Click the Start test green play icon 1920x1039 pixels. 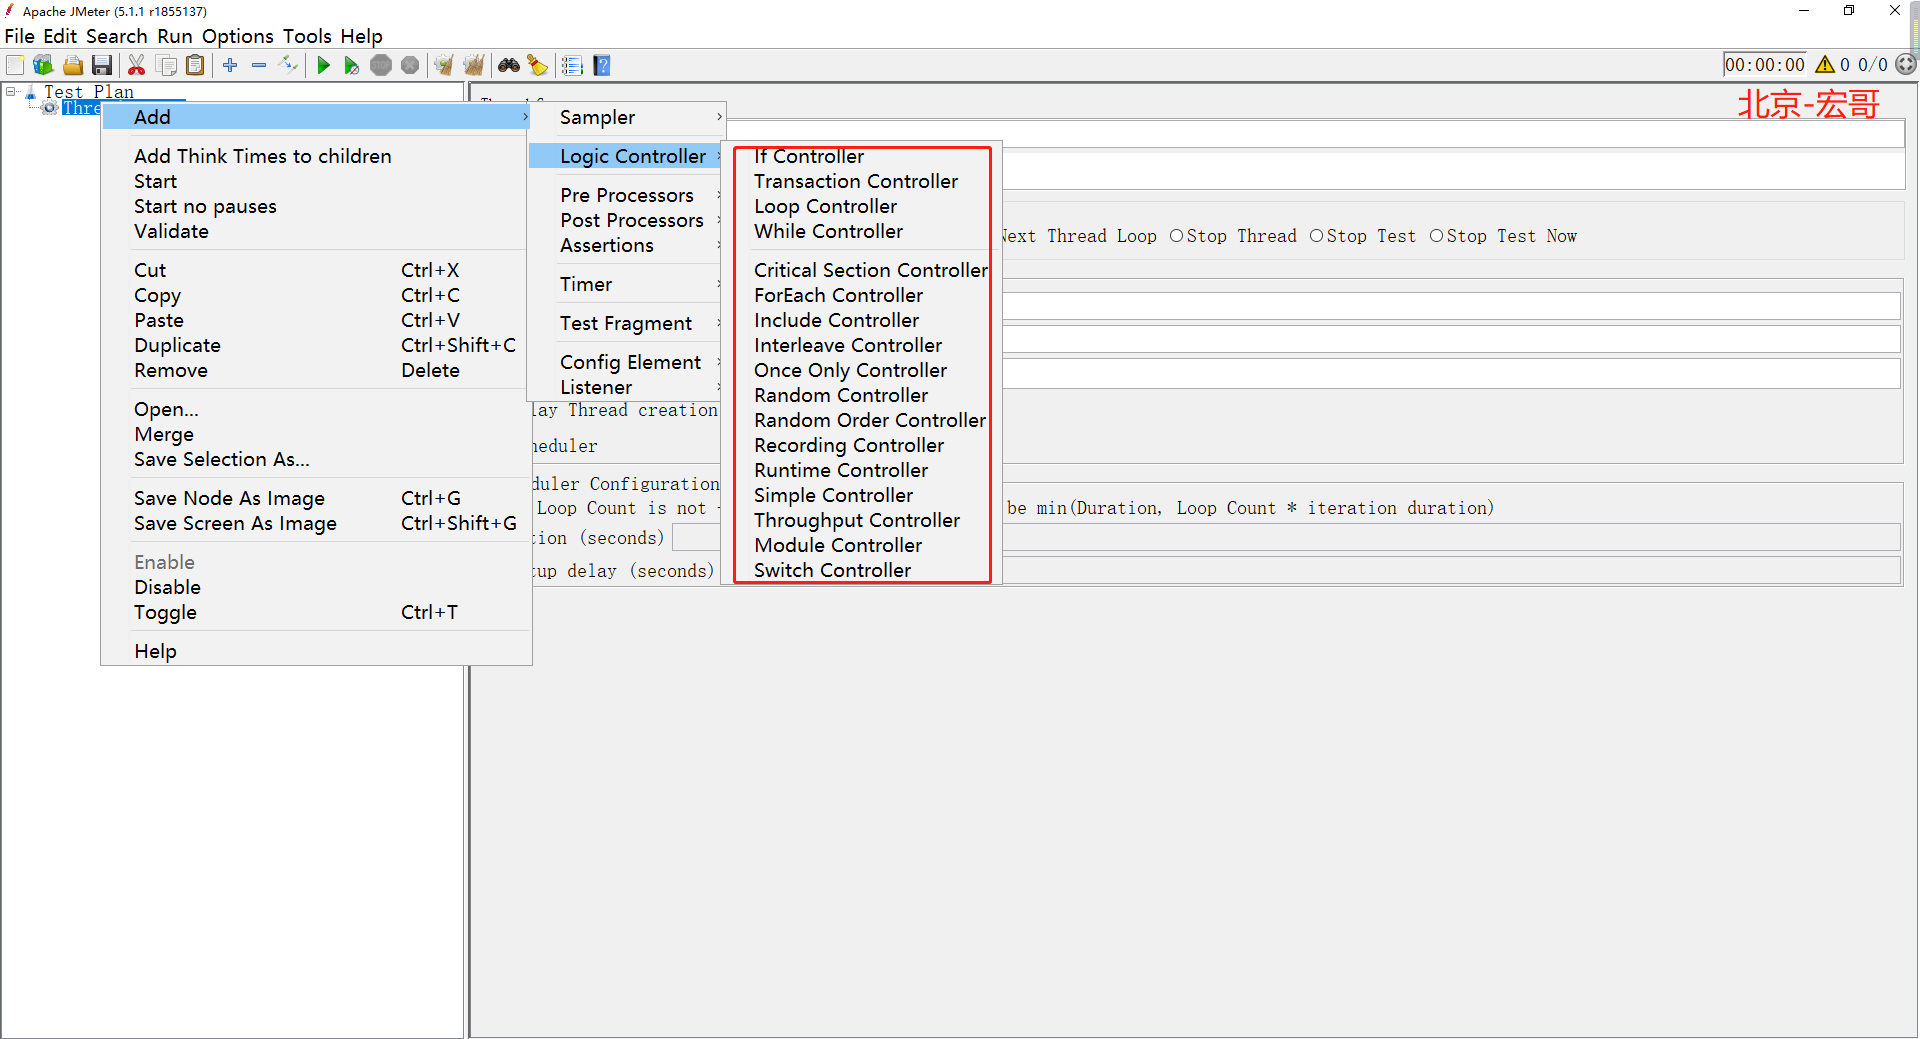pyautogui.click(x=323, y=66)
